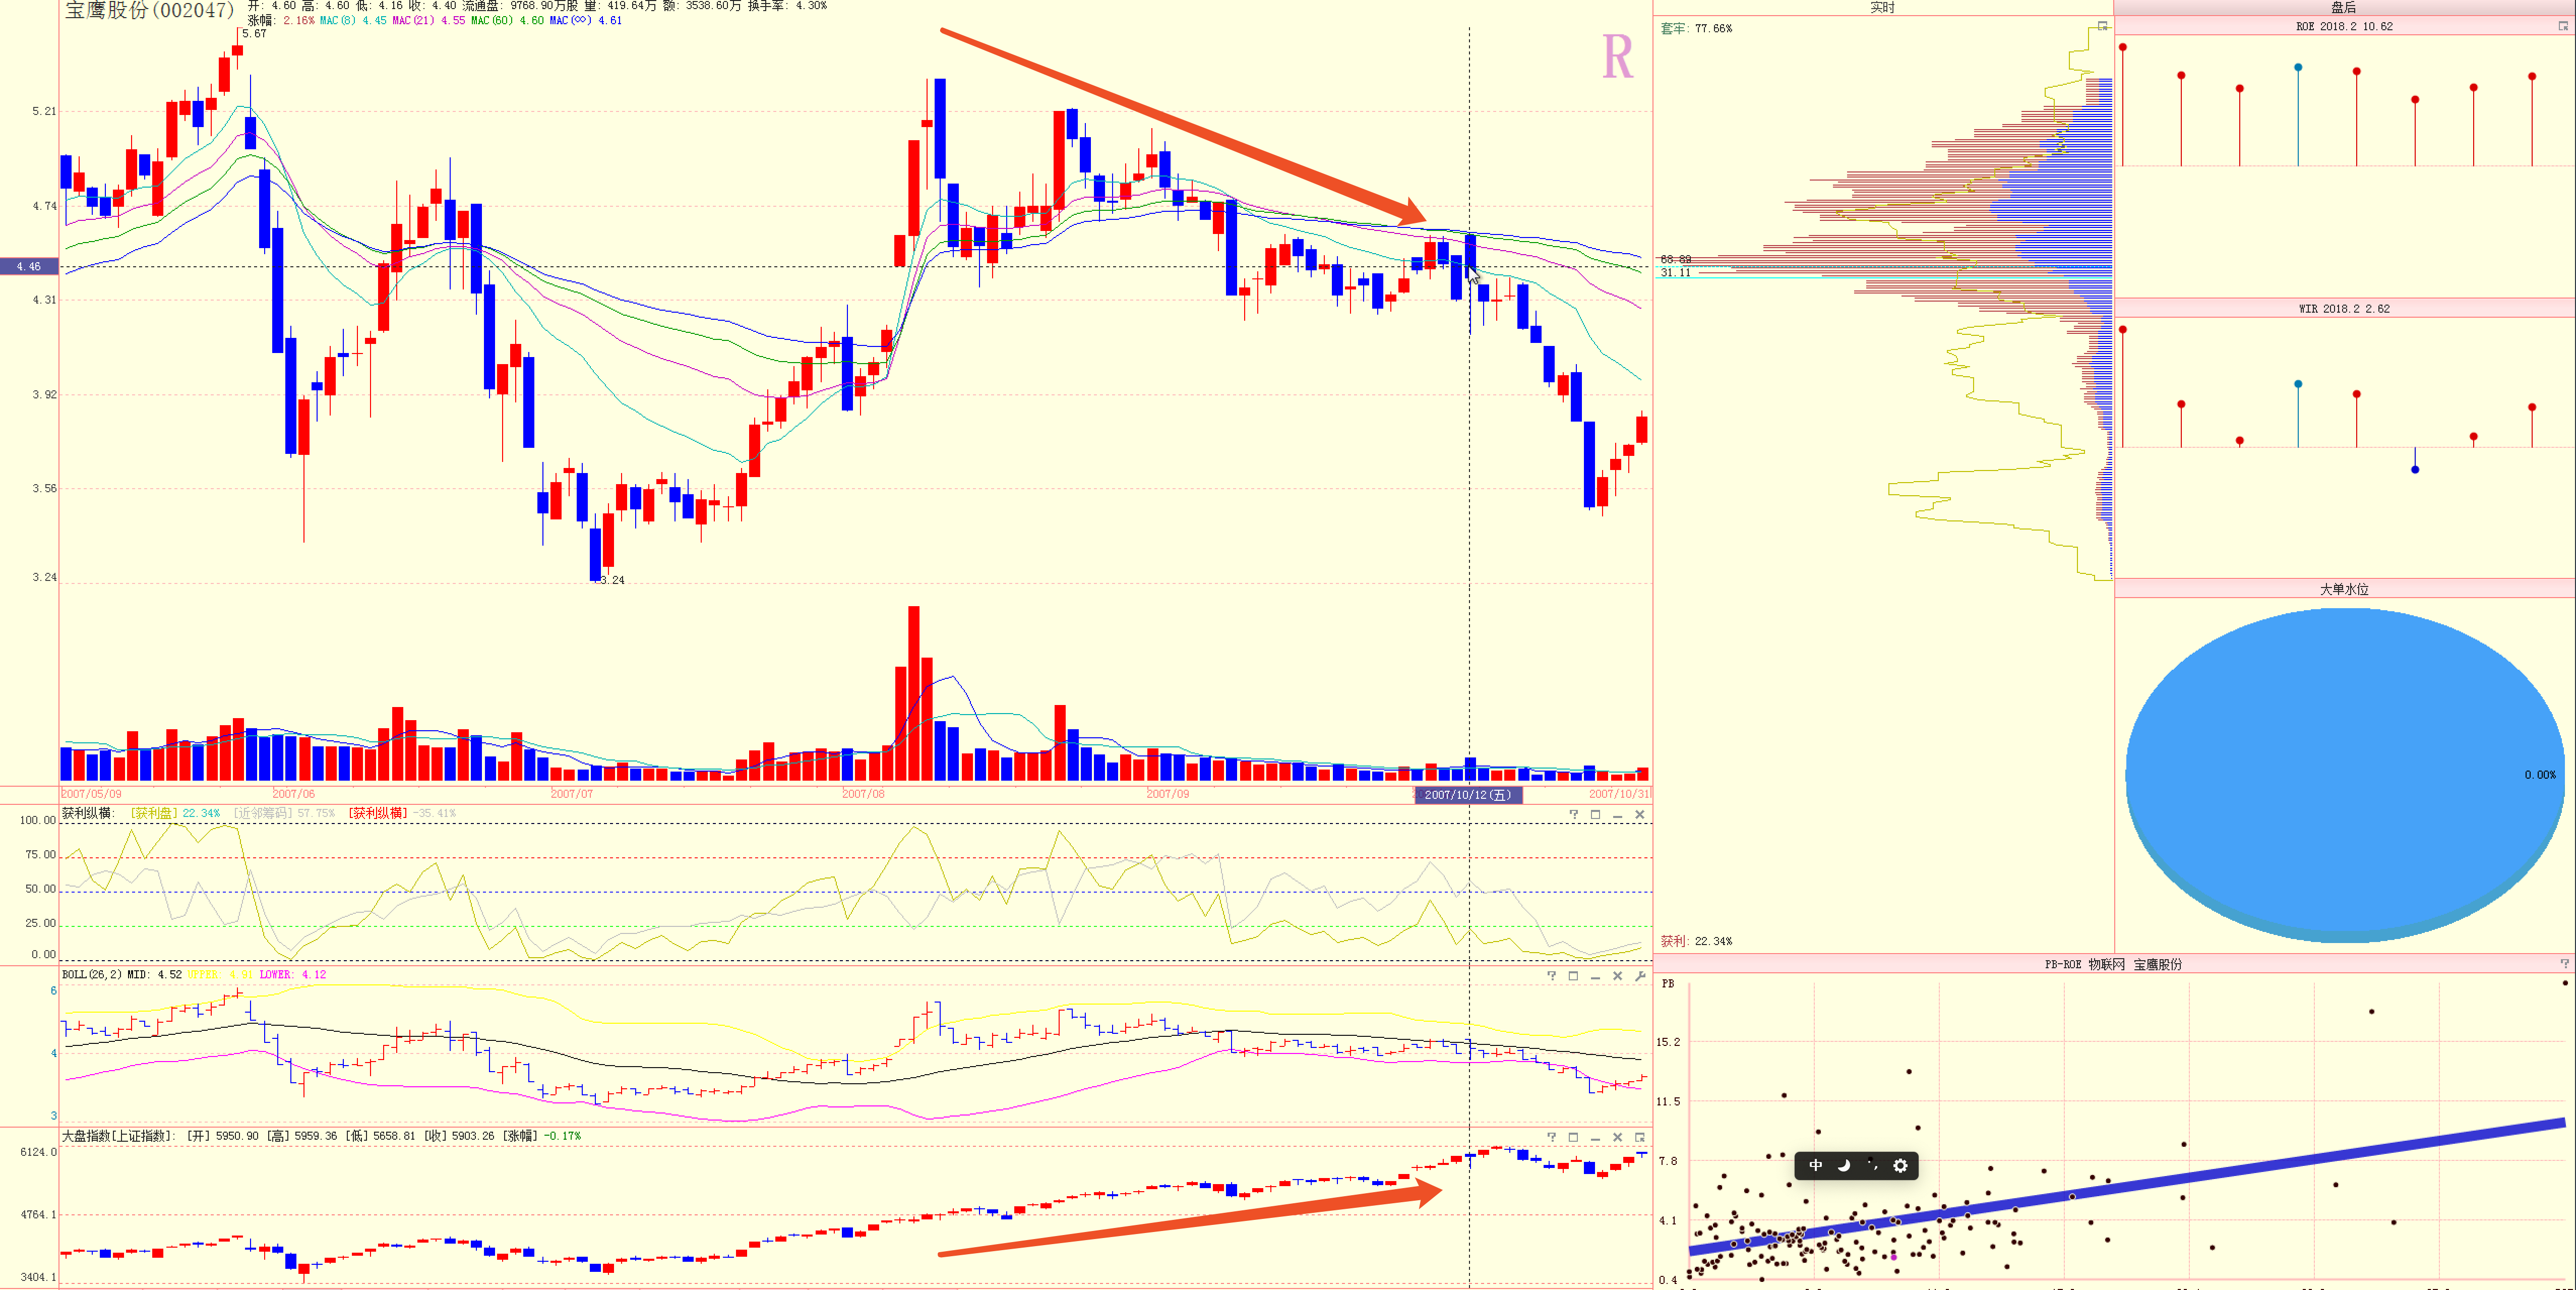Toggle 获利盘 indicator line label
The image size is (2576, 1290).
(154, 813)
